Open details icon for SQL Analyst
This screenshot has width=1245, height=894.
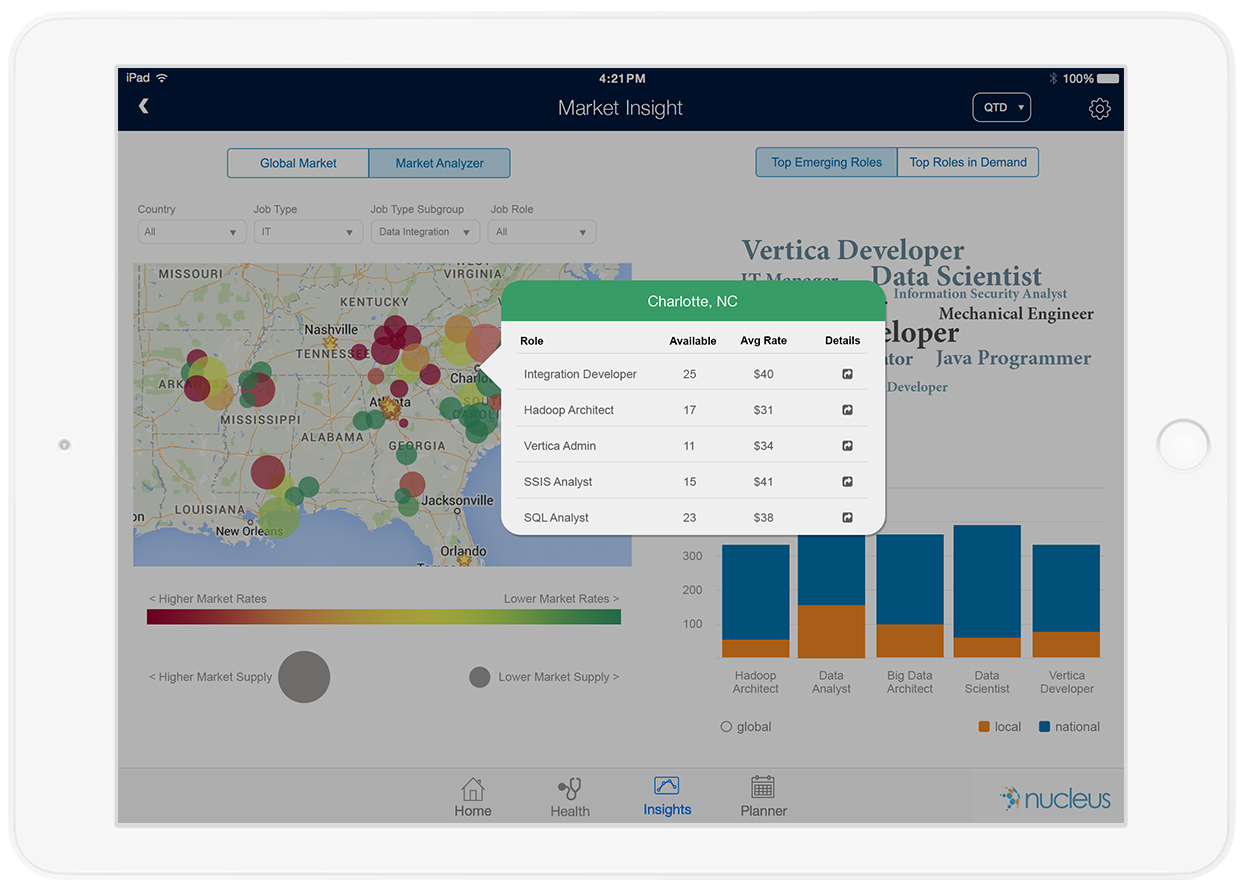[847, 518]
